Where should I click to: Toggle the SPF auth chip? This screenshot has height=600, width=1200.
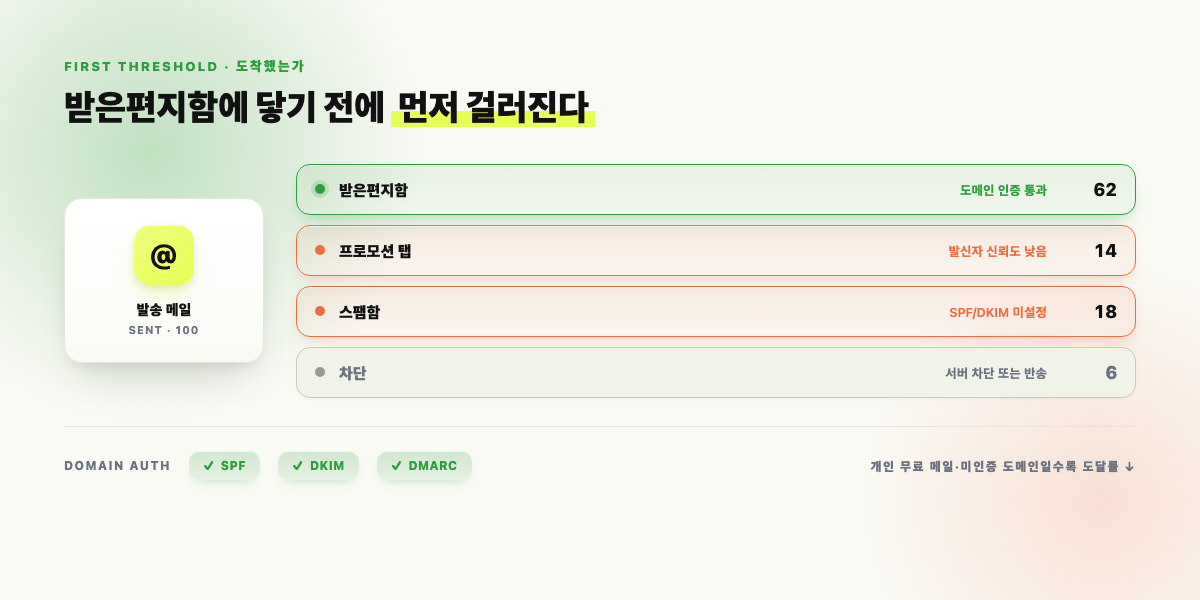pyautogui.click(x=225, y=466)
